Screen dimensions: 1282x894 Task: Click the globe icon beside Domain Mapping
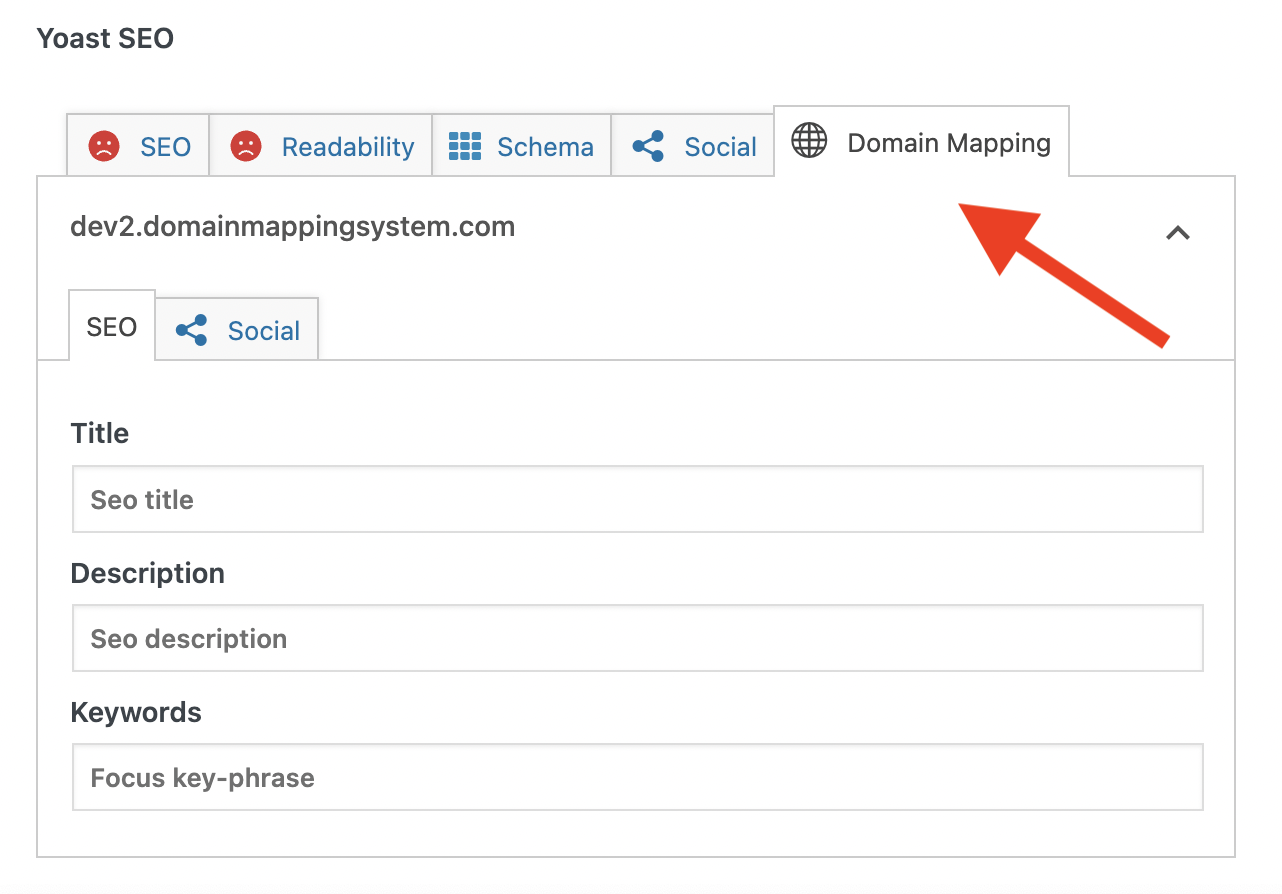[809, 142]
